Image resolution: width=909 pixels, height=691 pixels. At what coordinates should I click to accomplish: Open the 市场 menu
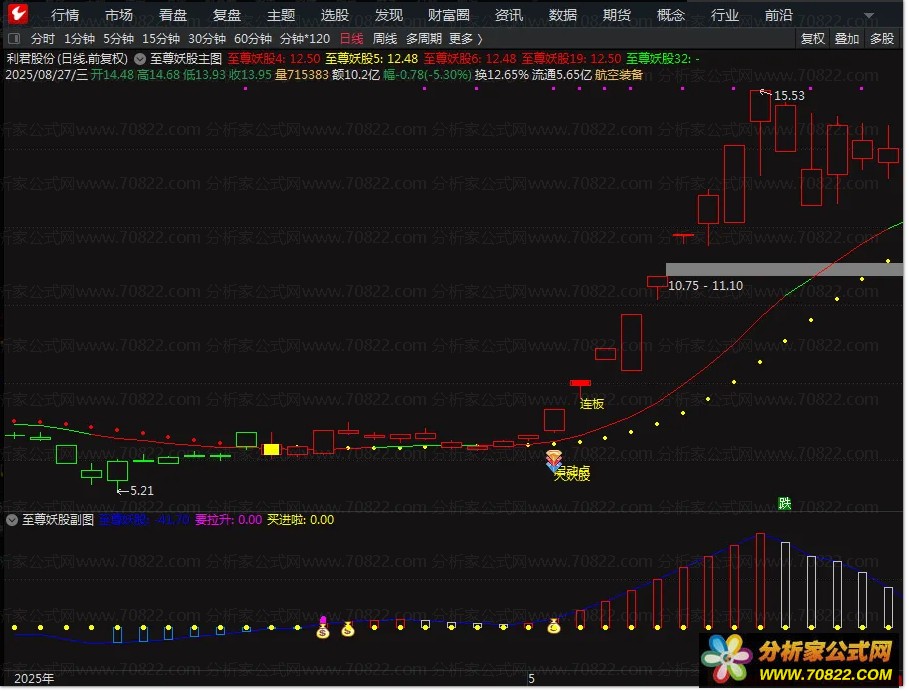coord(119,15)
